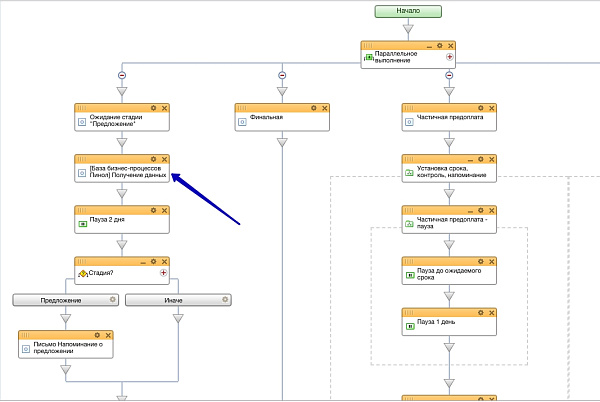The height and width of the screenshot is (402, 600).
Task: Delete the Финальная block
Action: click(324, 108)
